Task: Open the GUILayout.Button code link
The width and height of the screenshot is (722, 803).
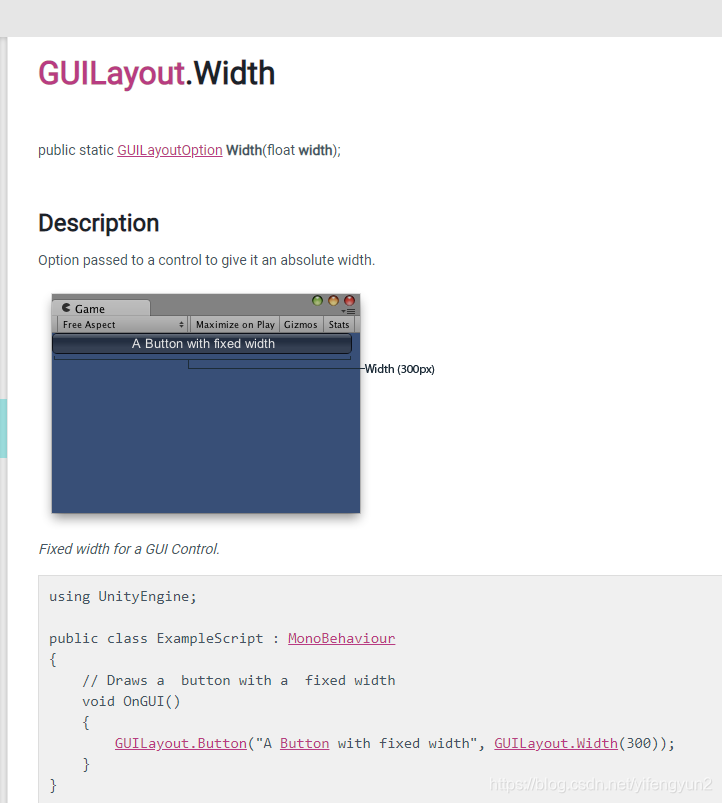Action: 181,743
